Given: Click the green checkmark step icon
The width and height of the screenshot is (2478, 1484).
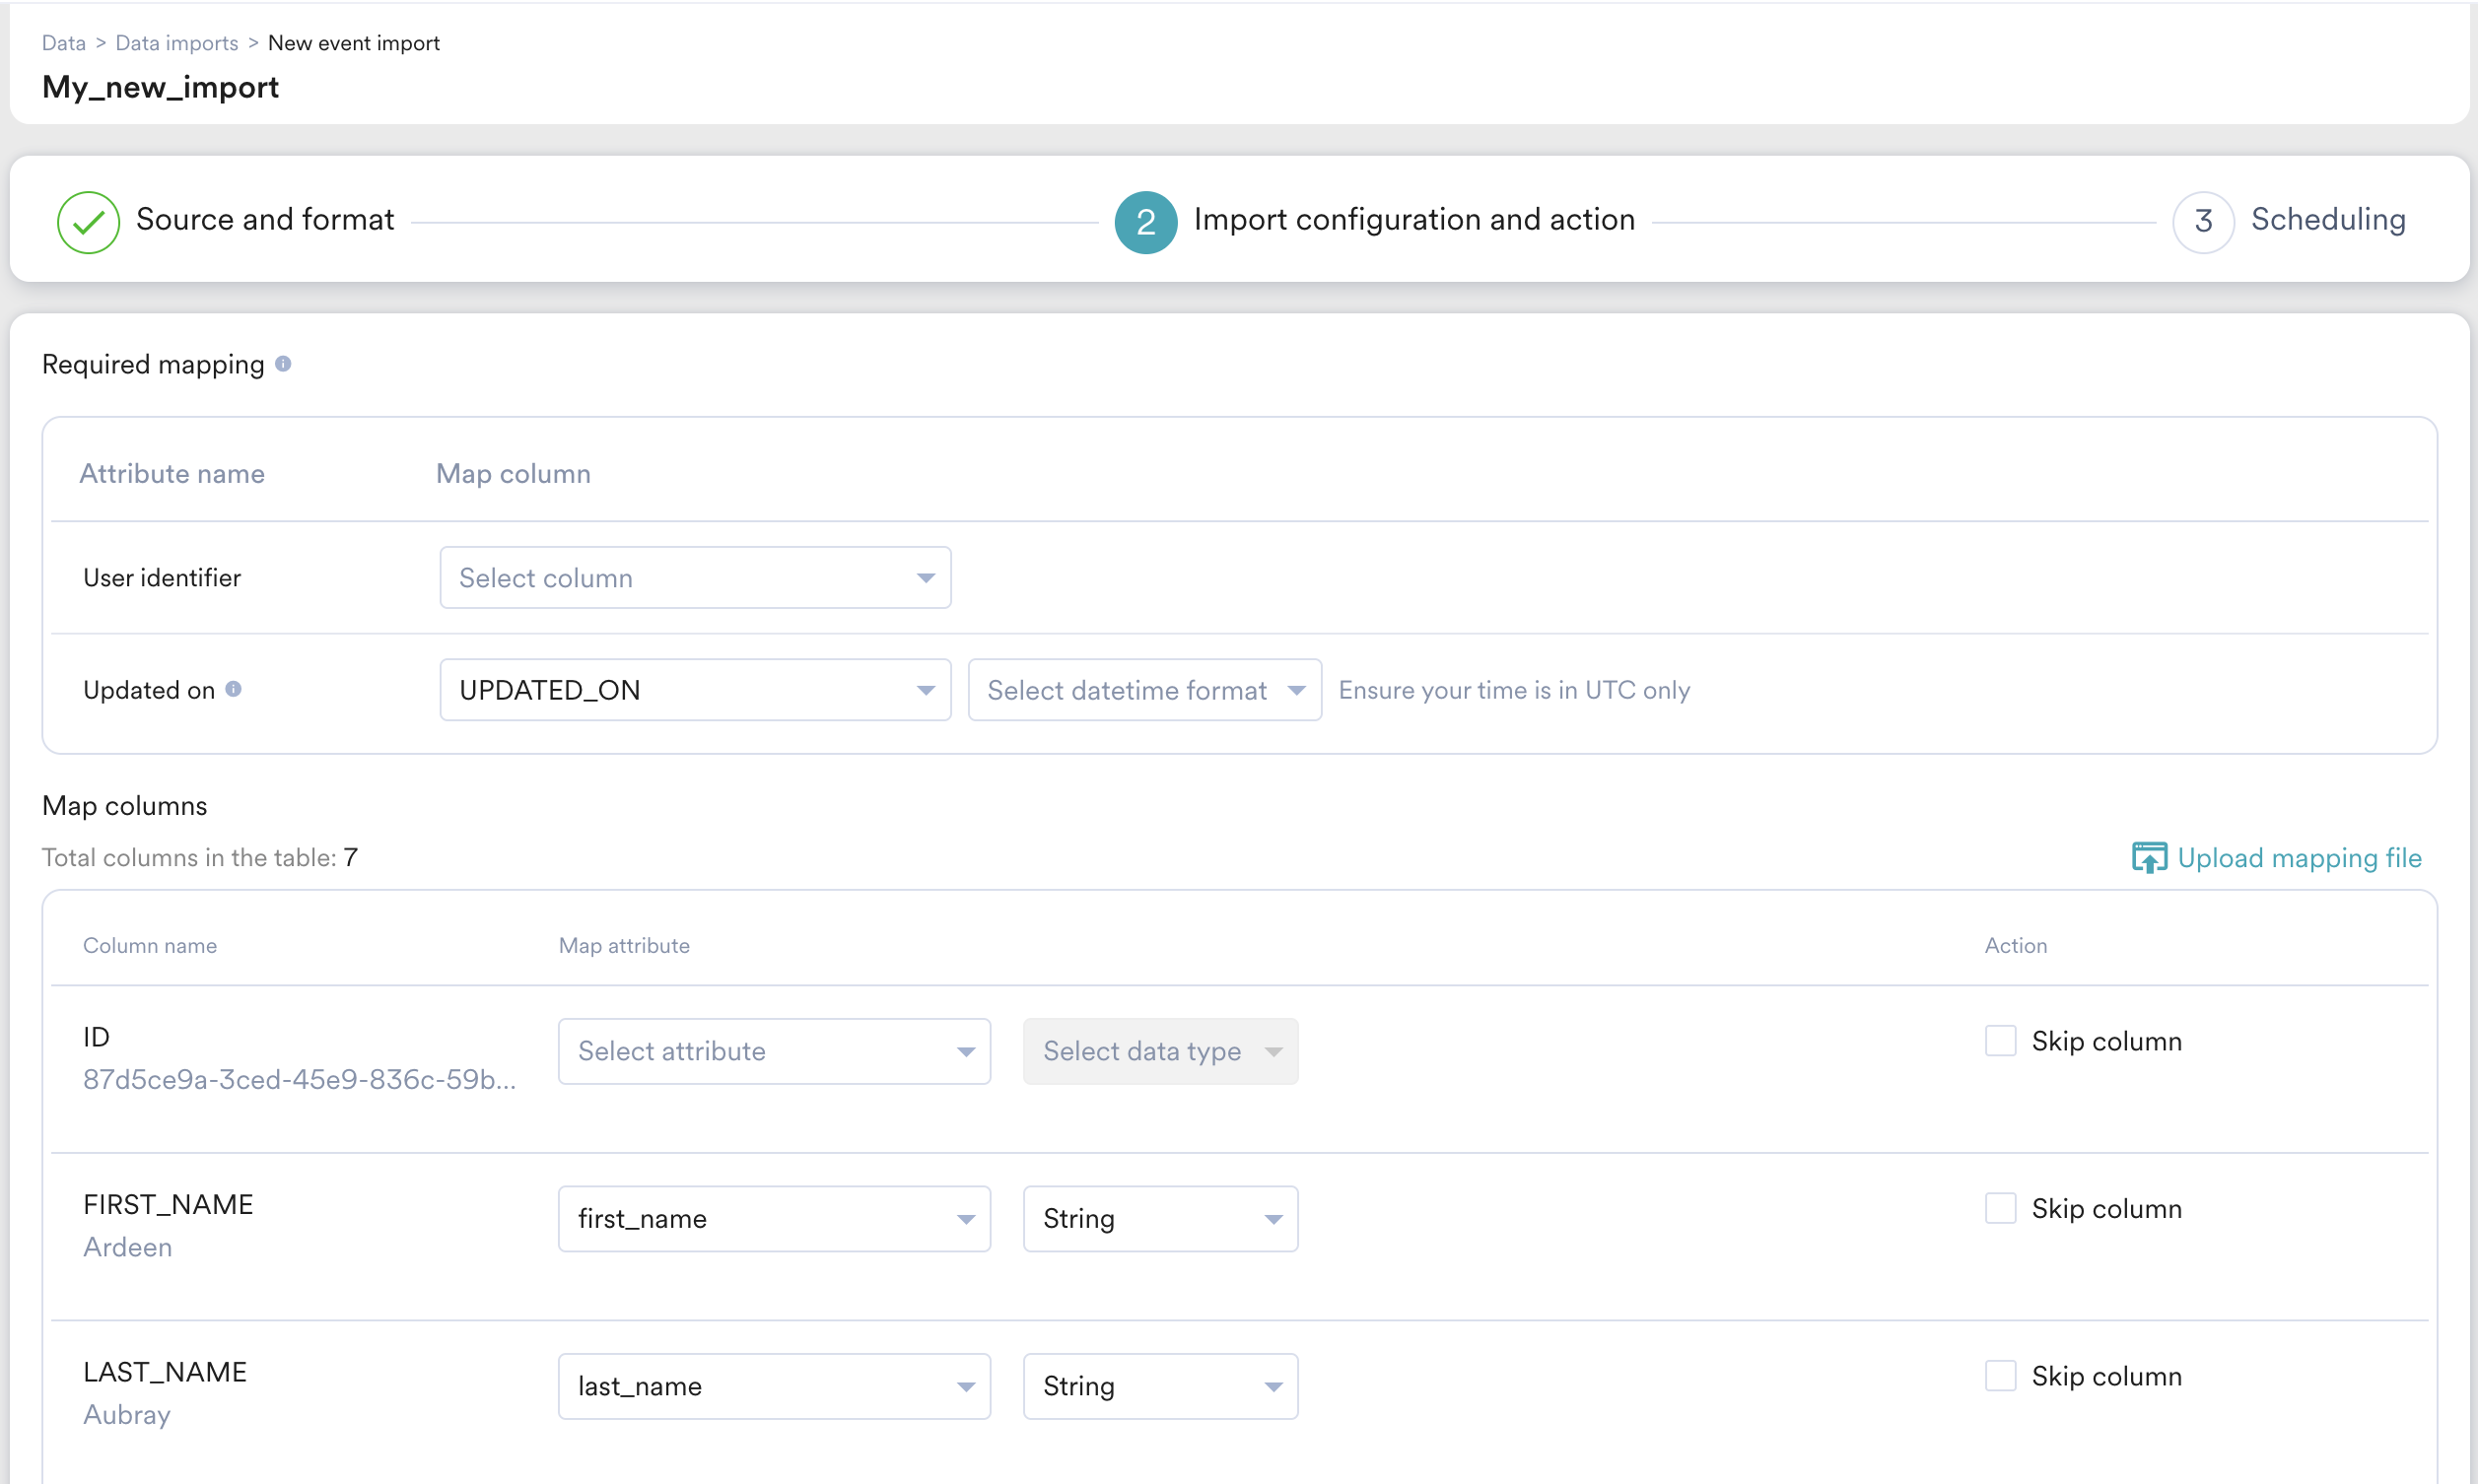Looking at the screenshot, I should [88, 221].
